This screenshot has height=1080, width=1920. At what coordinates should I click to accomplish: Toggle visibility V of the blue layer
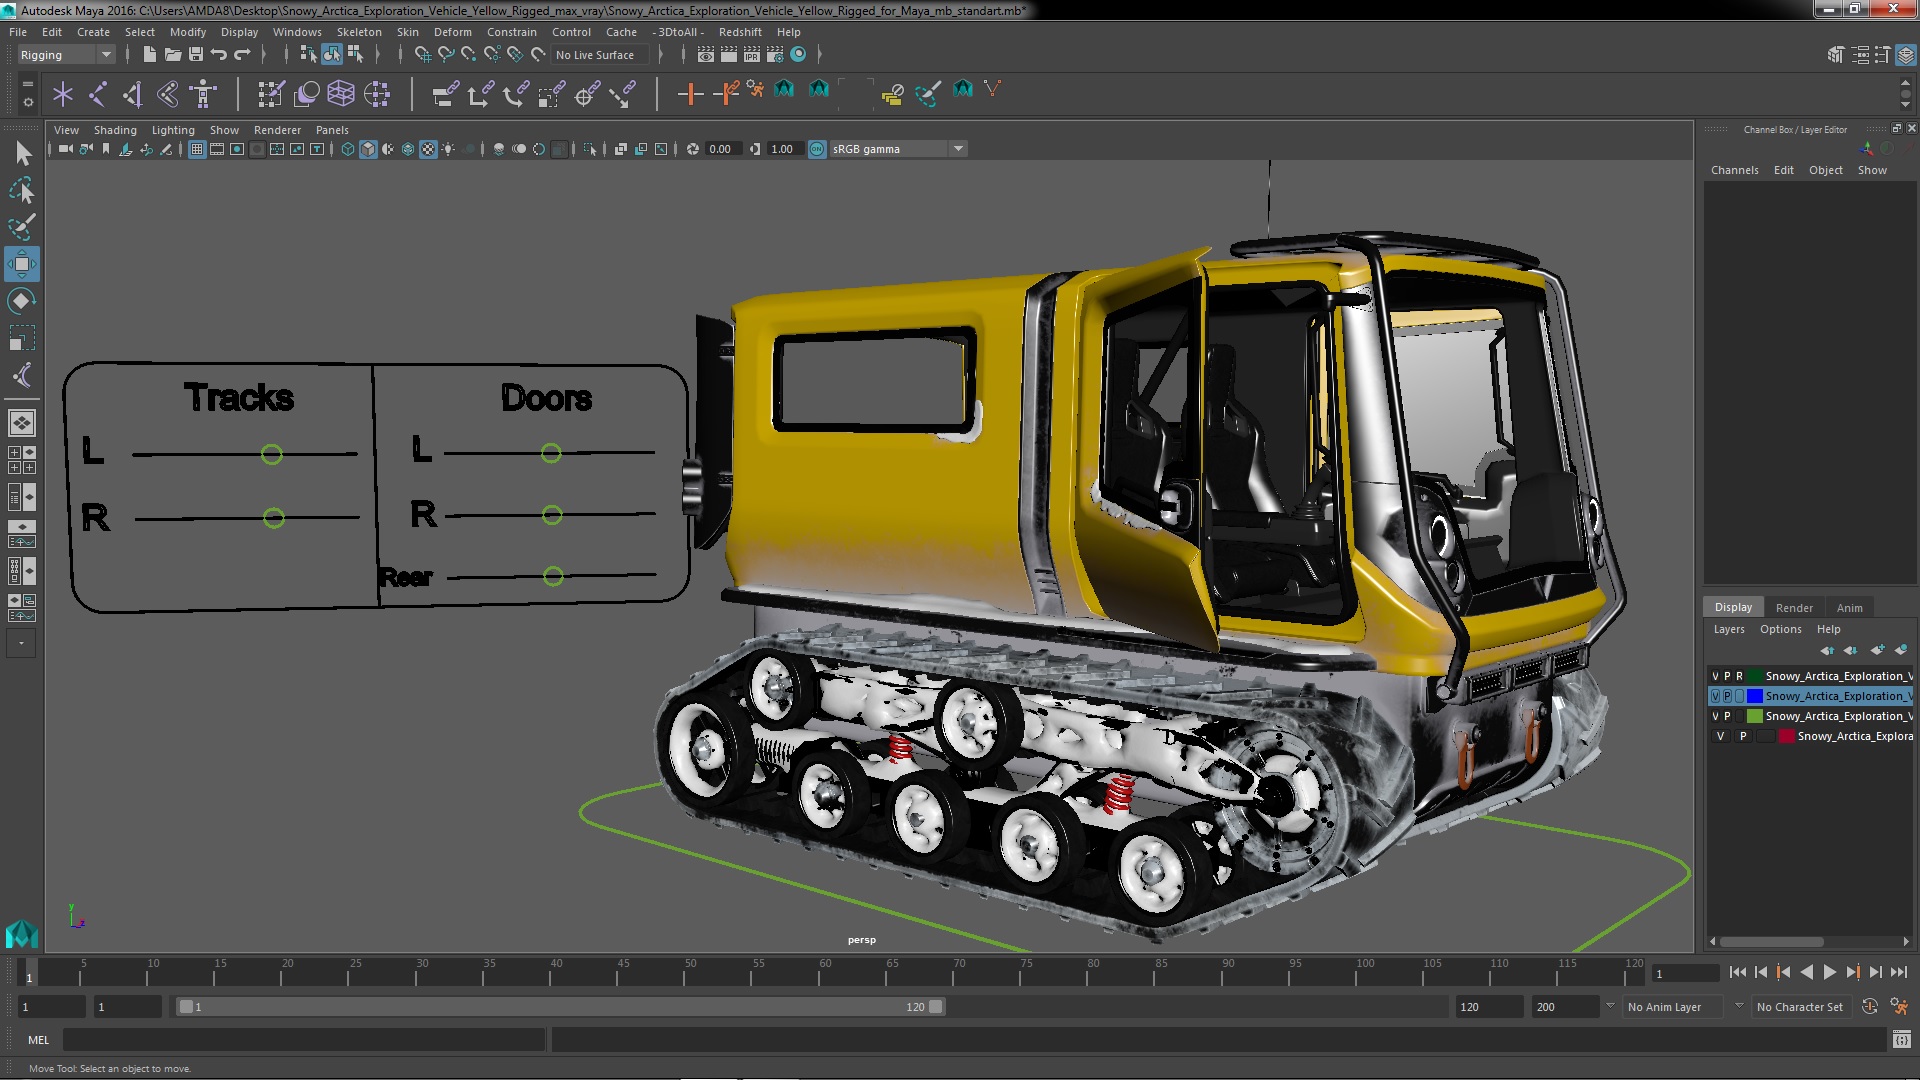(x=1716, y=696)
